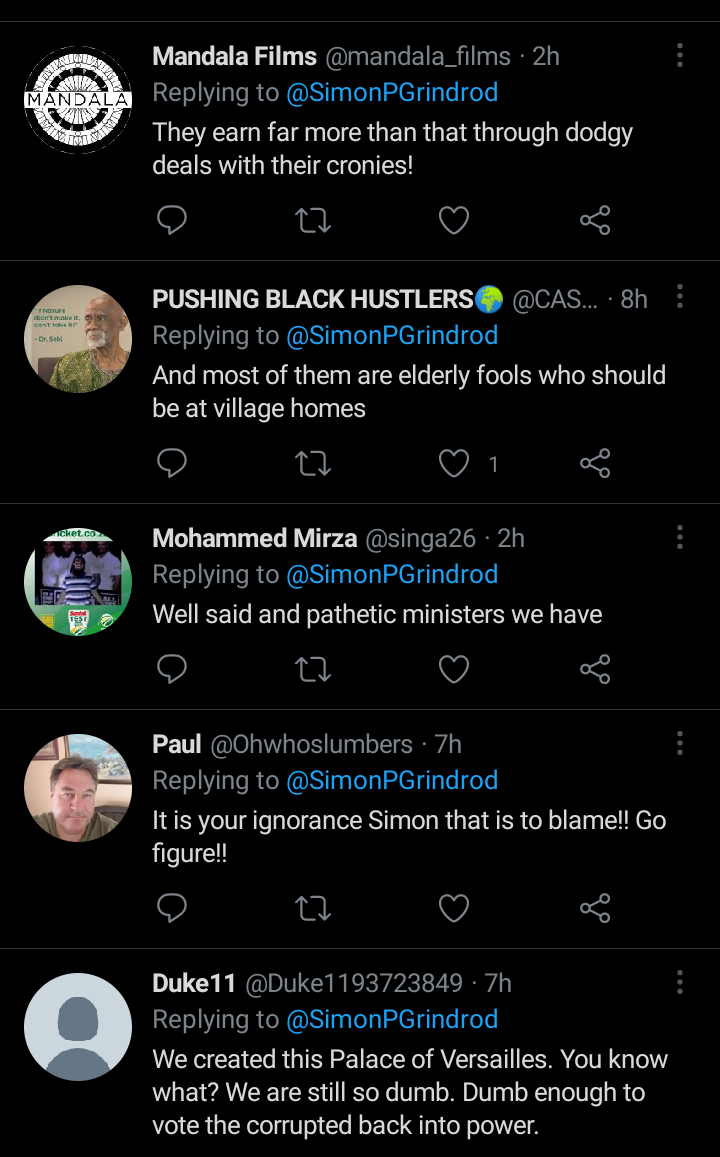Open more options for Mandala Films tweet

point(680,56)
